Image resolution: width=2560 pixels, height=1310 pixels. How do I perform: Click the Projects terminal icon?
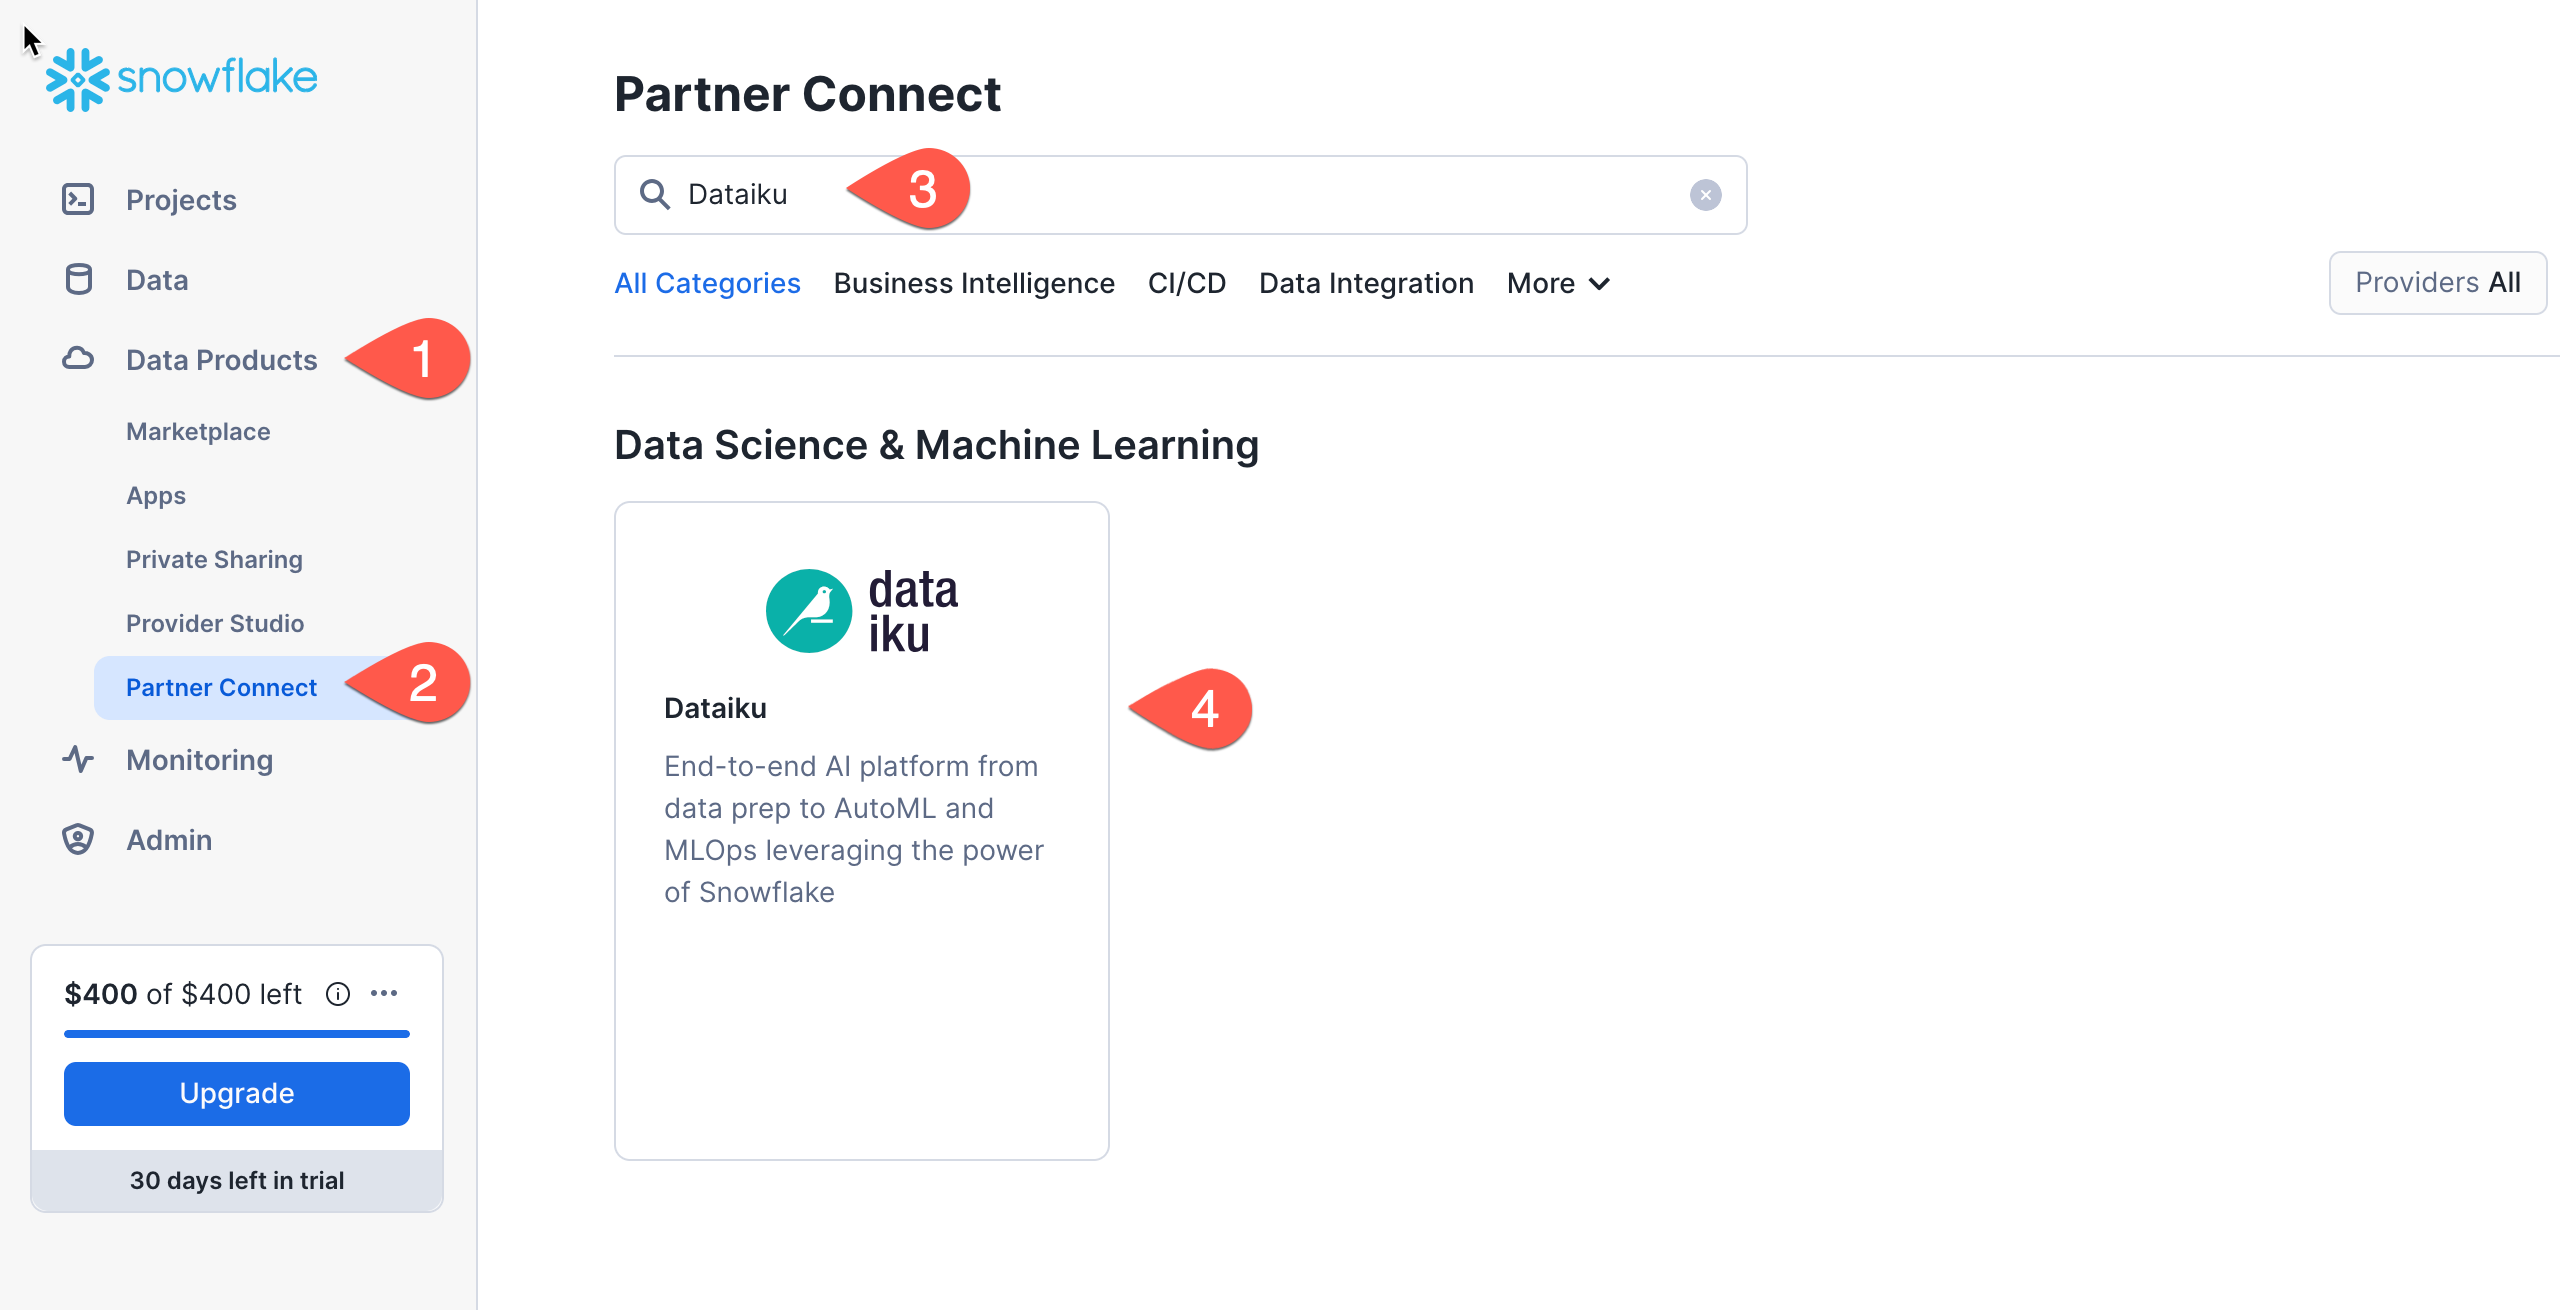pos(78,199)
